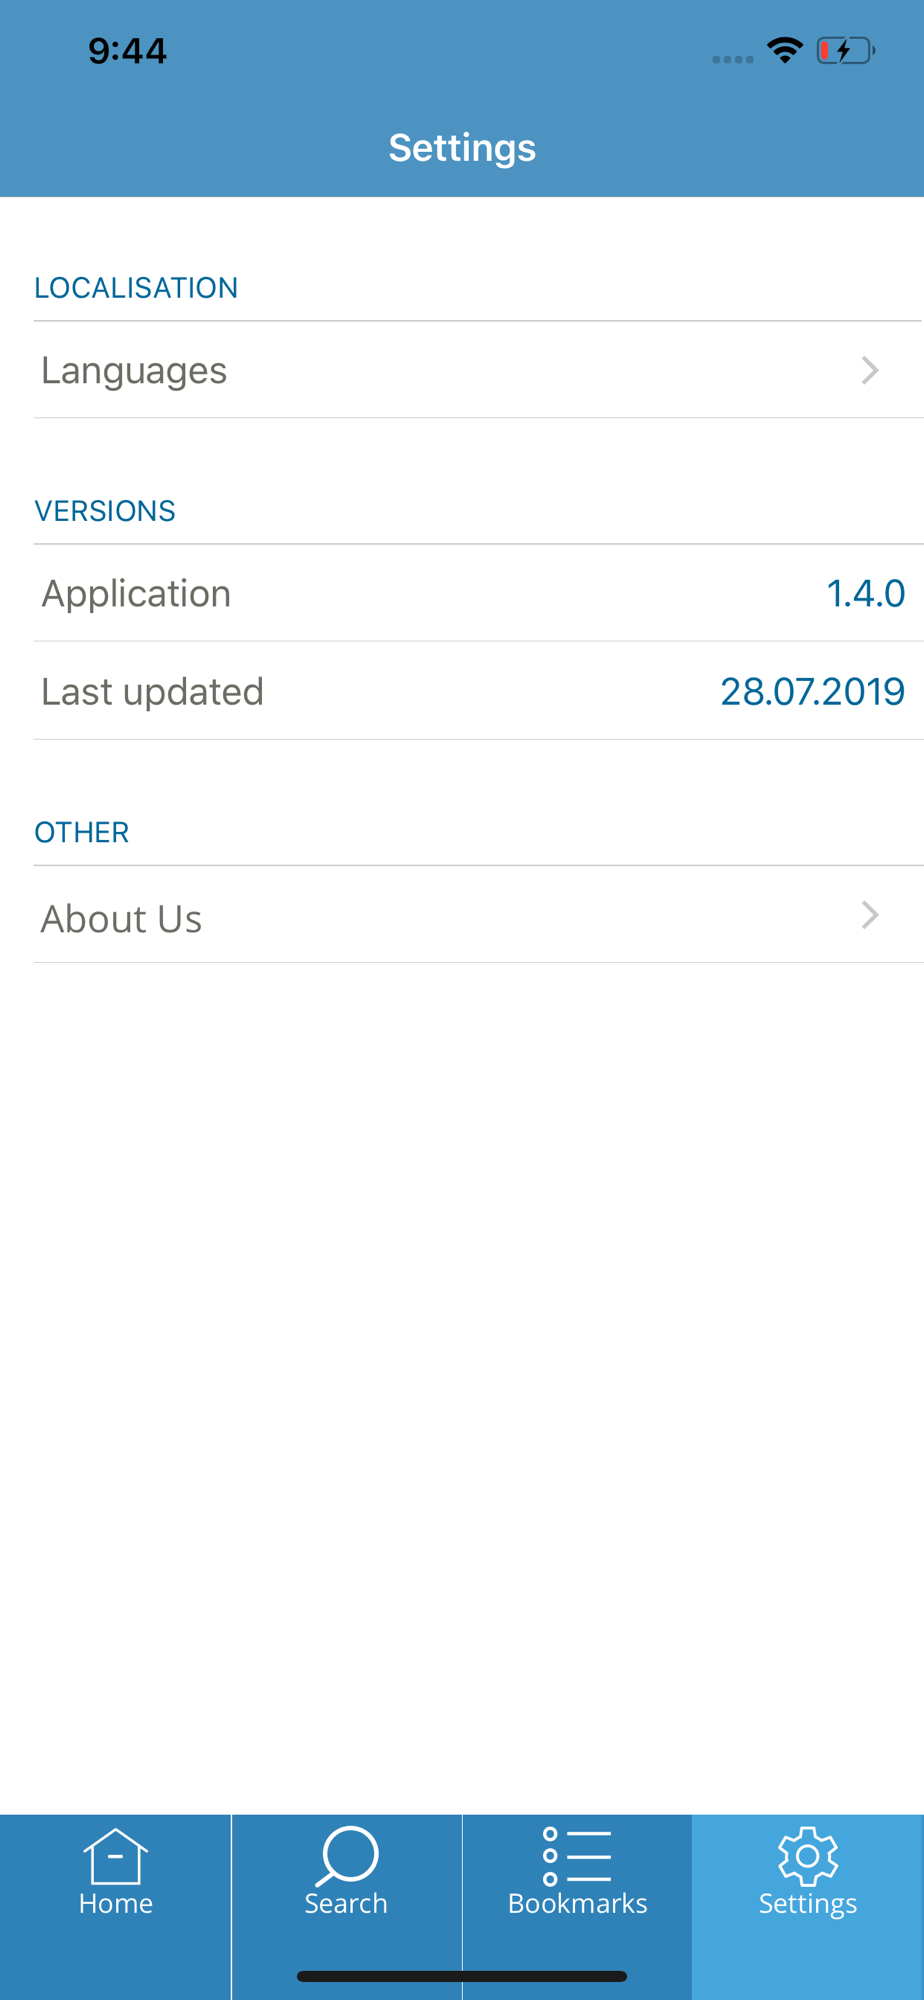The width and height of the screenshot is (924, 2000).
Task: Switch to the Home tab label
Action: click(x=116, y=1903)
